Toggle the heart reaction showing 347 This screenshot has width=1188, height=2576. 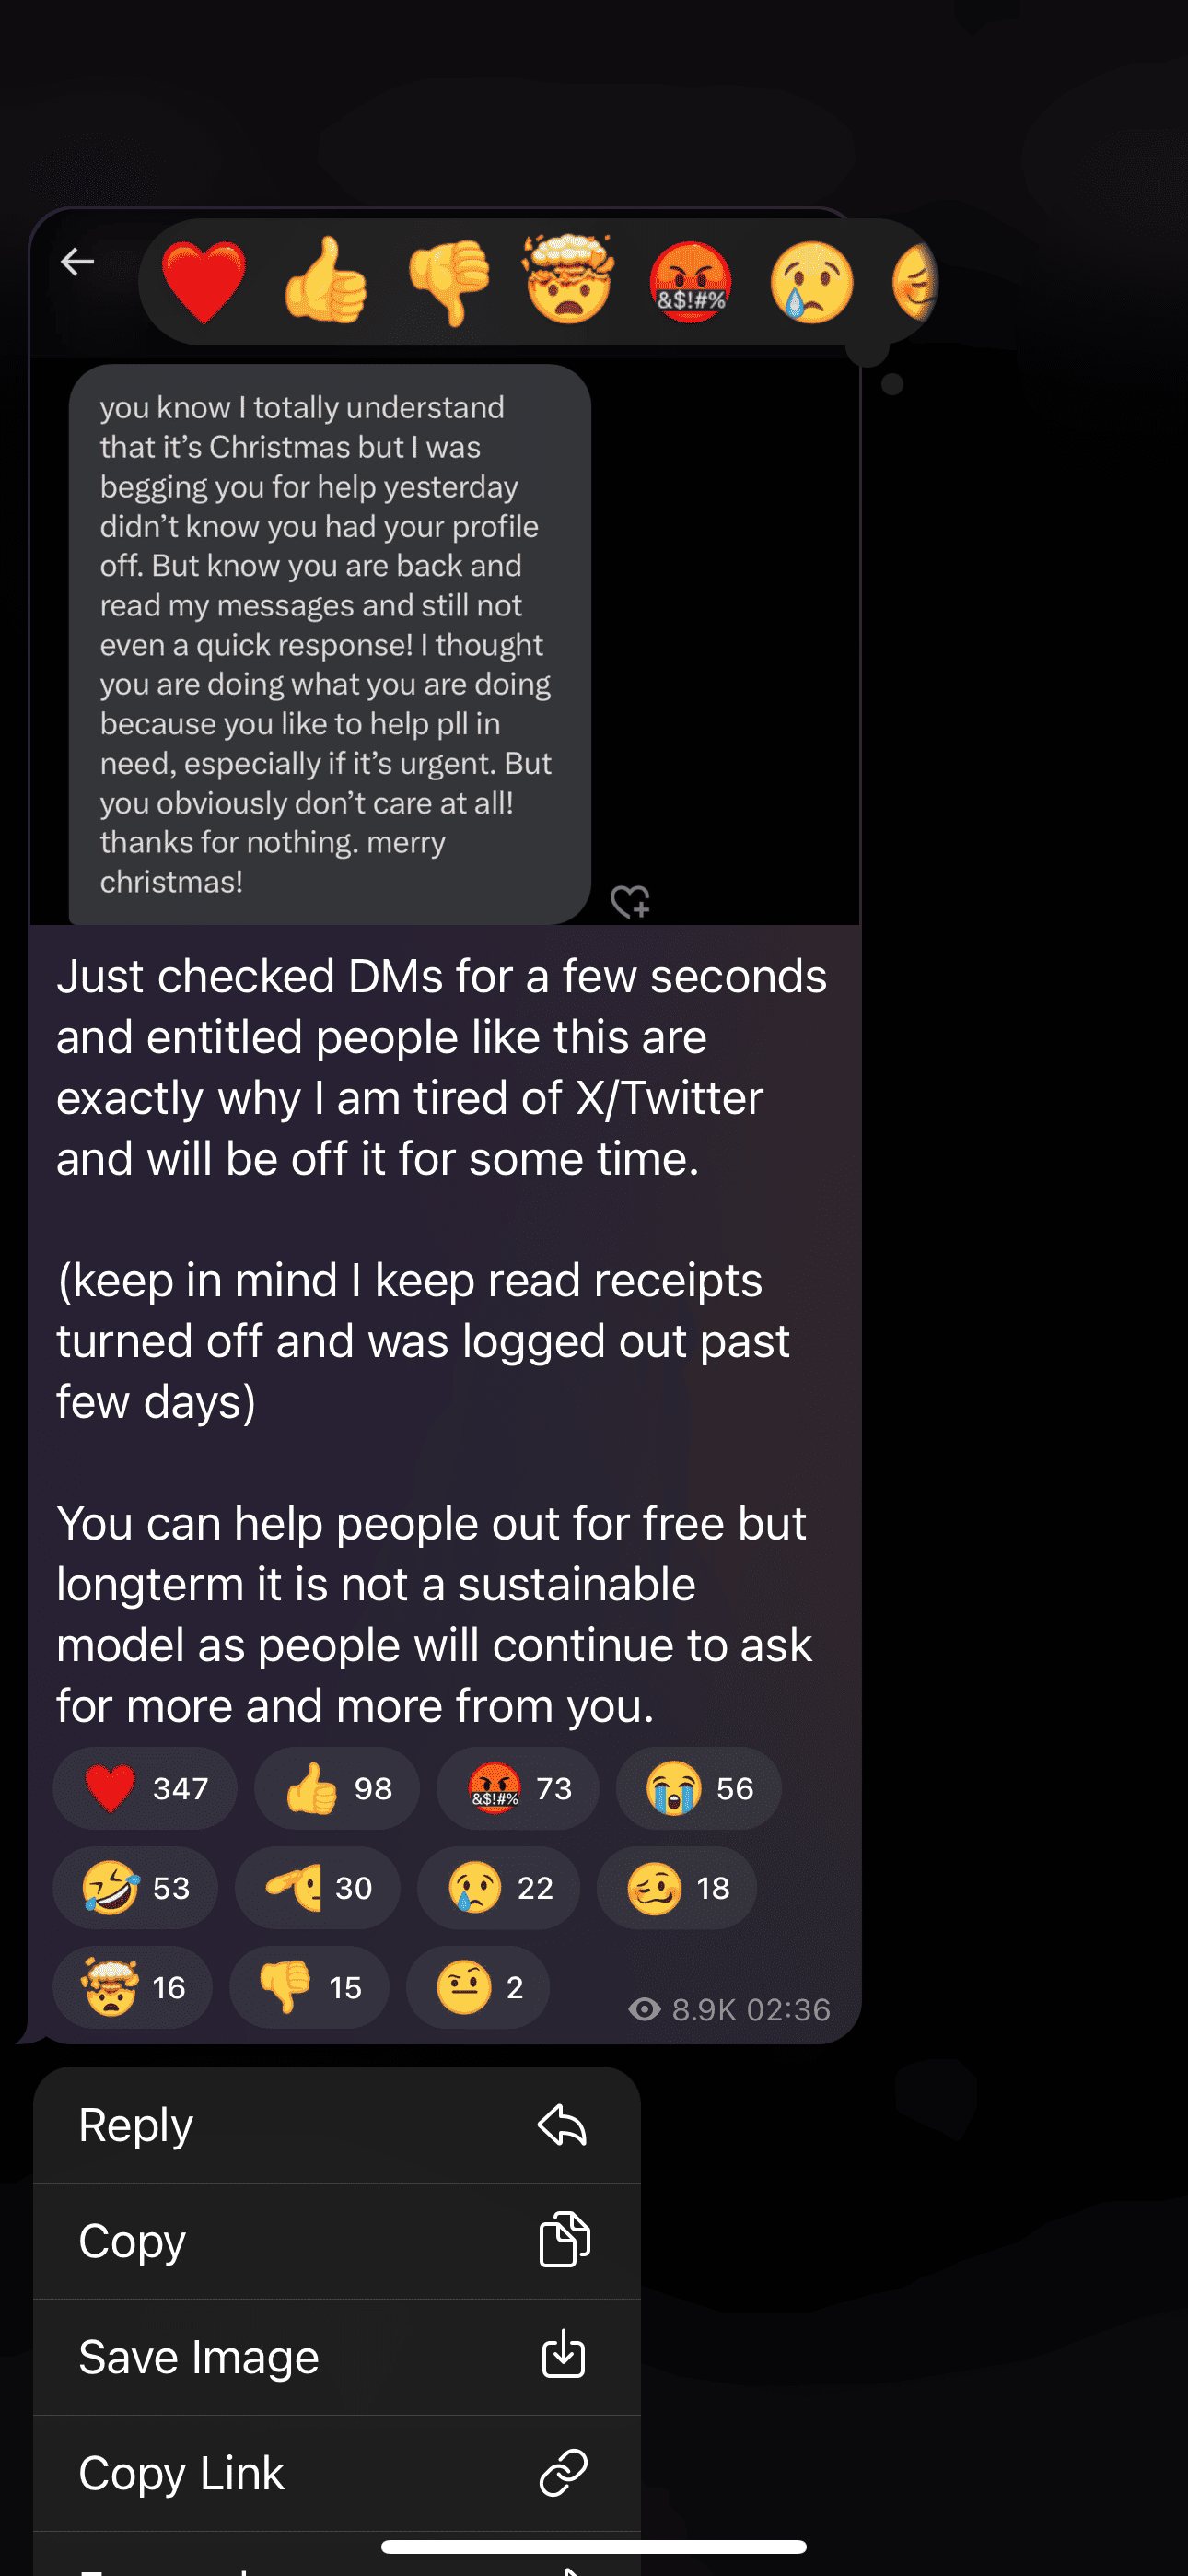pos(145,1788)
